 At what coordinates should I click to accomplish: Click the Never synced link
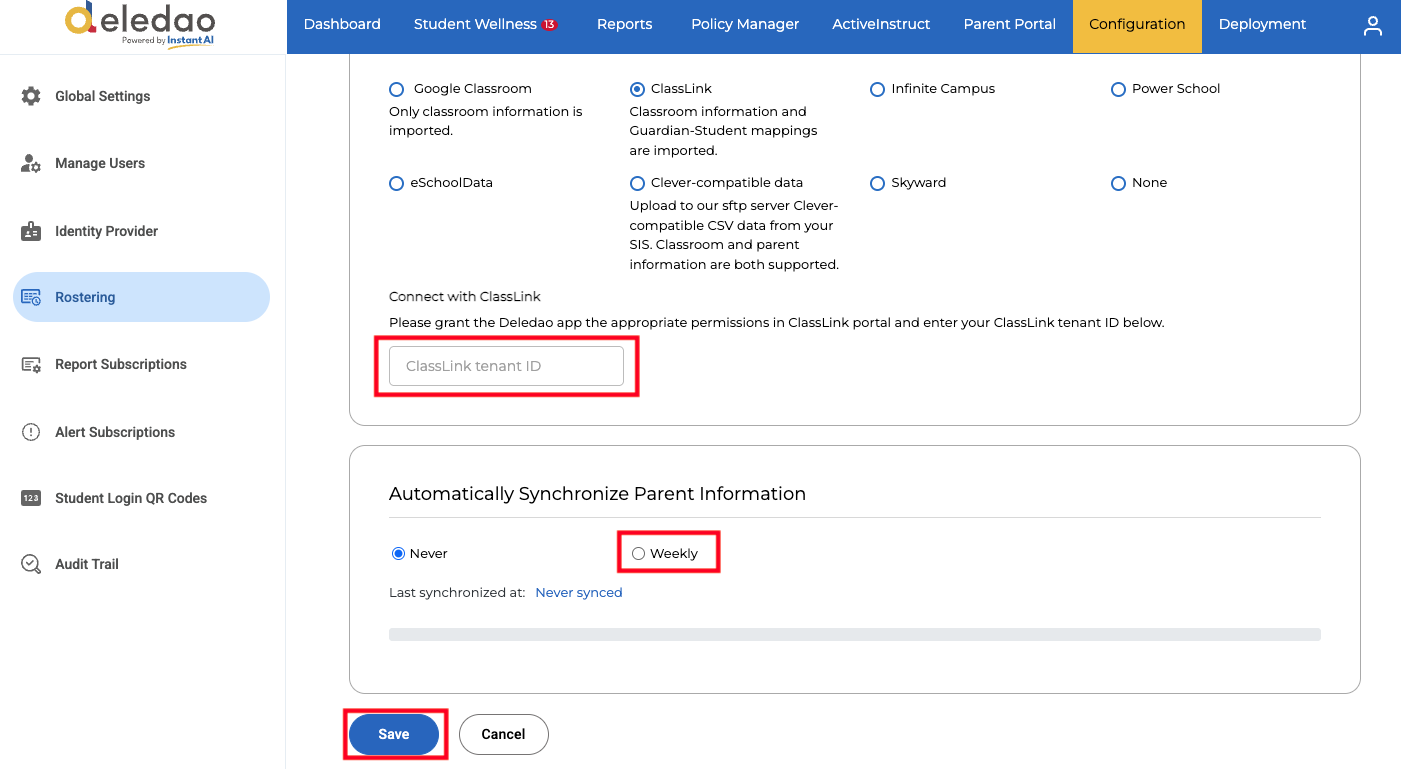(579, 593)
